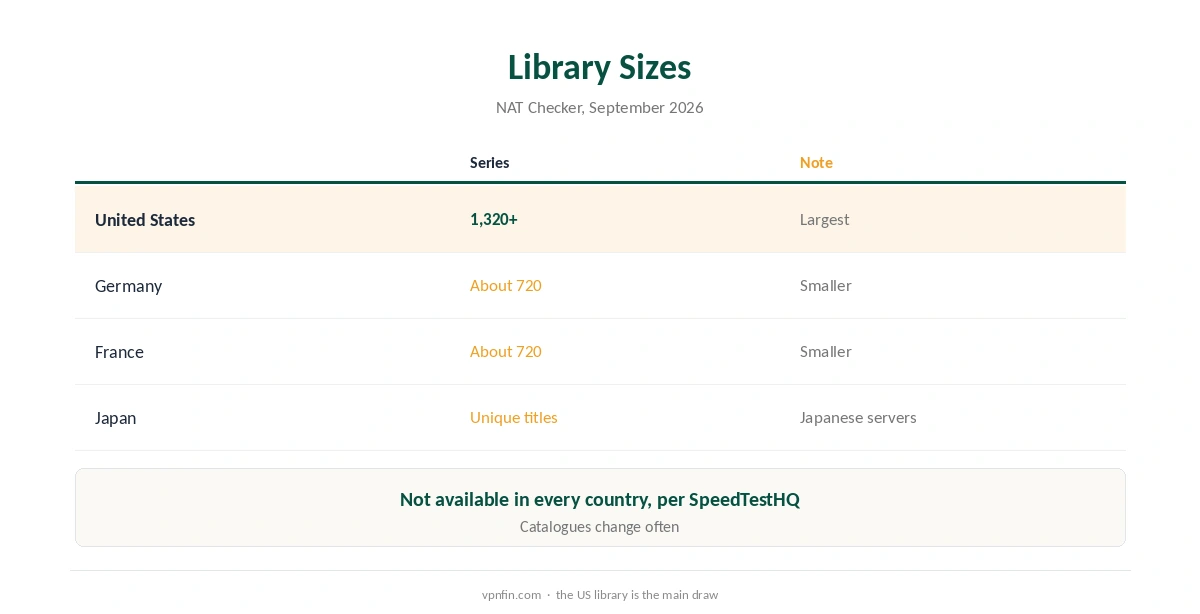Click About 720 in the France row
This screenshot has height=614, width=1200.
click(506, 351)
